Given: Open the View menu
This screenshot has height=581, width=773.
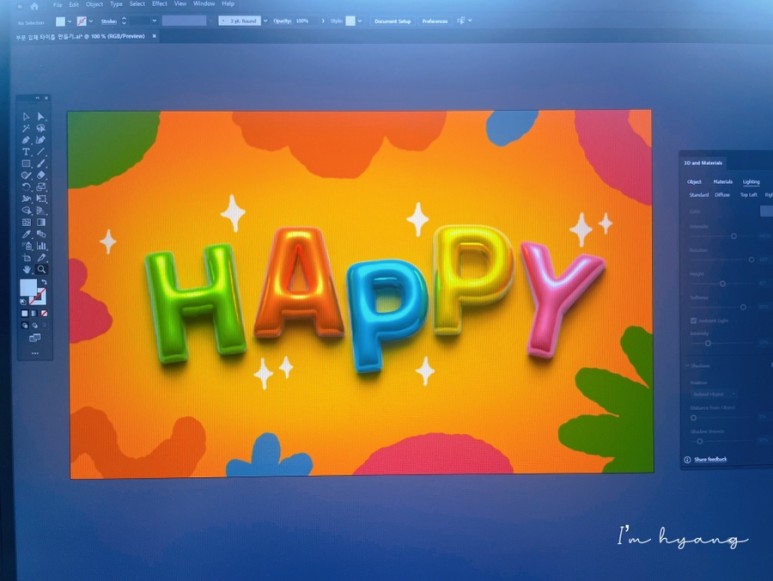Looking at the screenshot, I should pos(180,4).
